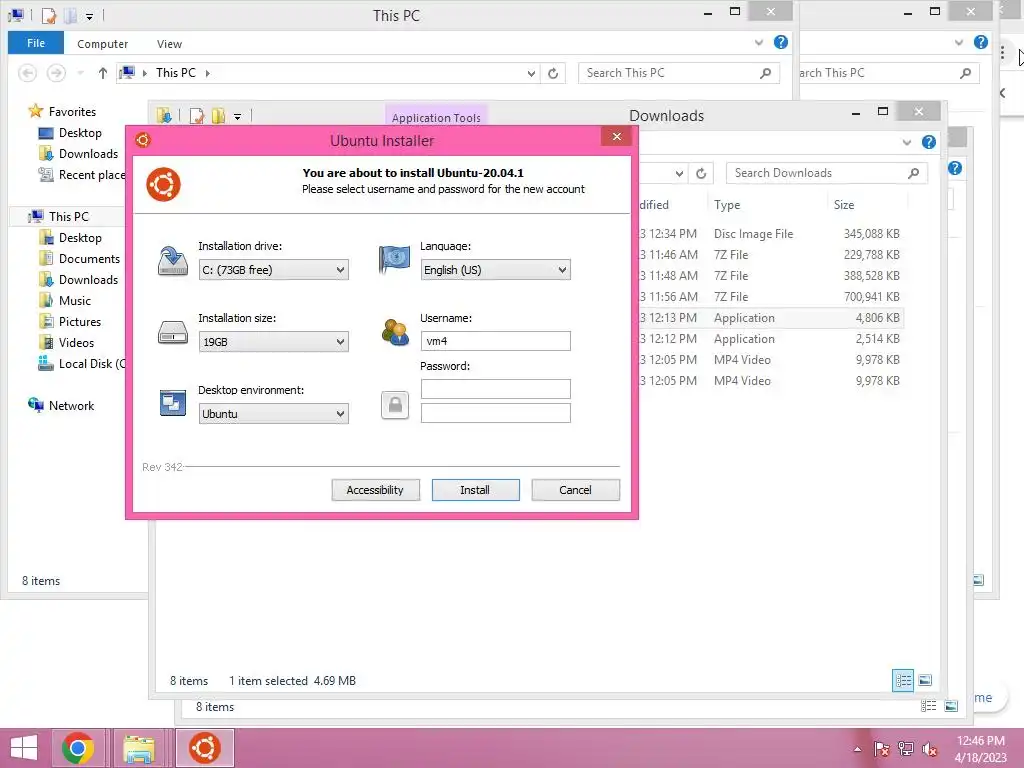Viewport: 1024px width, 768px height.
Task: Click the users icon beside Username
Action: (x=394, y=332)
